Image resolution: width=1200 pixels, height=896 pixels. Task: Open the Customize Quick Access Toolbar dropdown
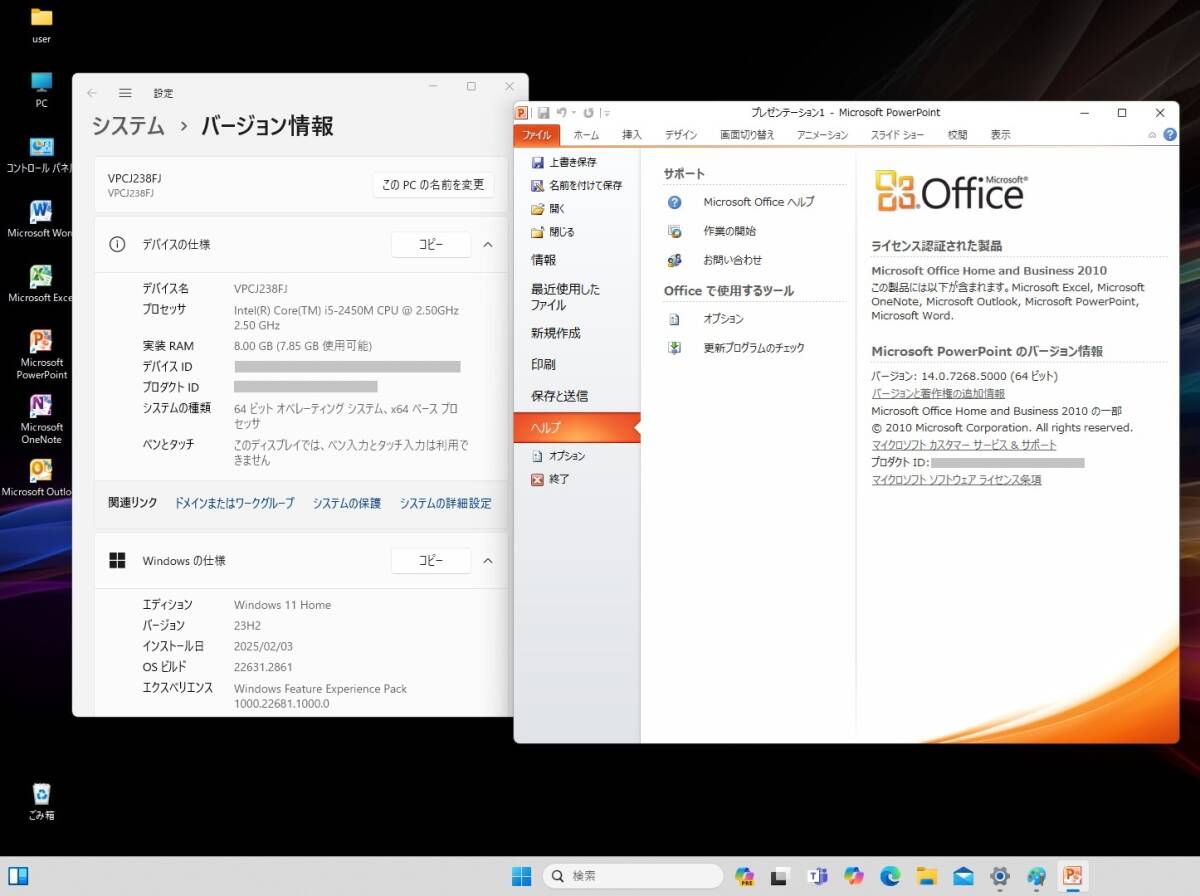(607, 113)
